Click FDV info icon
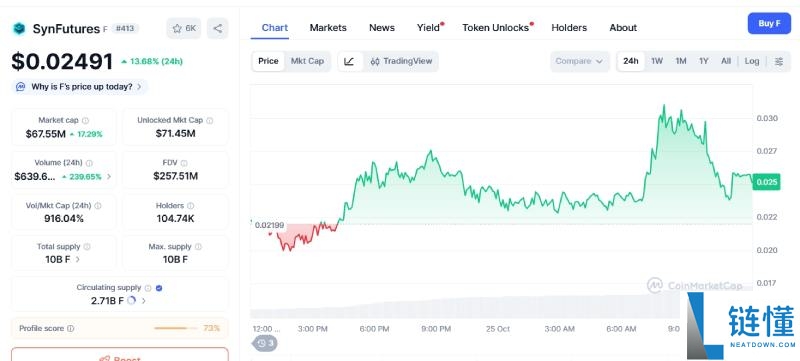The image size is (800, 361). click(x=184, y=163)
